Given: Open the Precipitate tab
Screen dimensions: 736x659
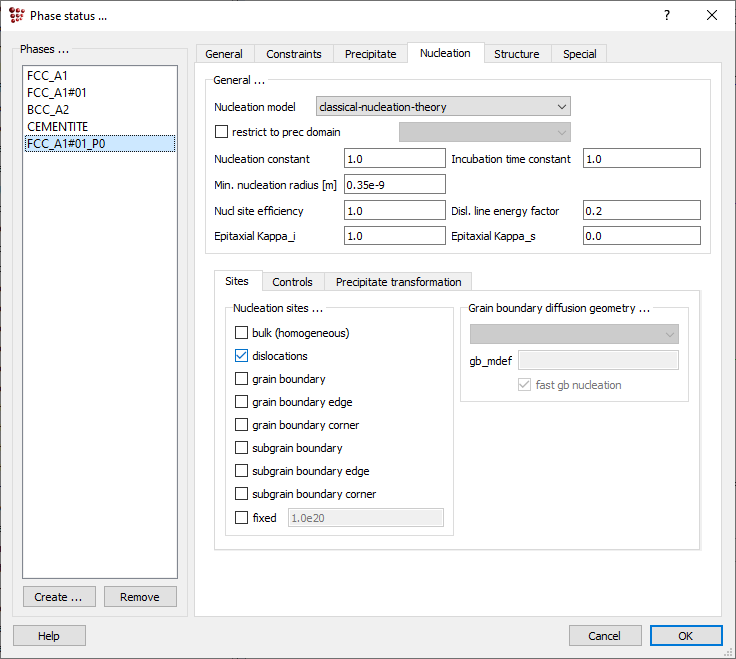Looking at the screenshot, I should pos(370,54).
